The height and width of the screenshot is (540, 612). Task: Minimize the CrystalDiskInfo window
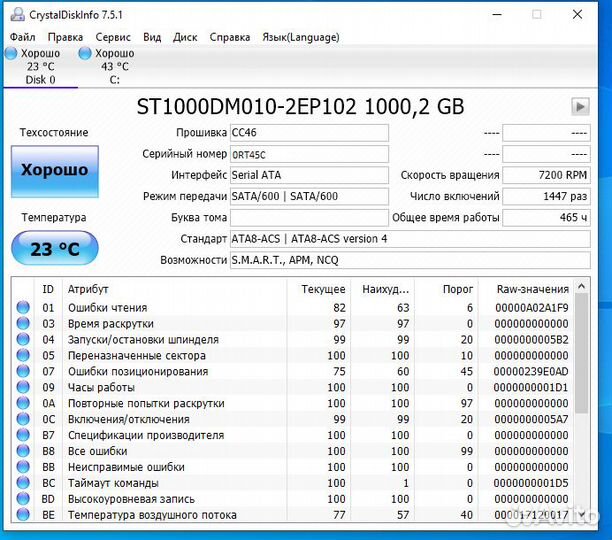pos(497,15)
